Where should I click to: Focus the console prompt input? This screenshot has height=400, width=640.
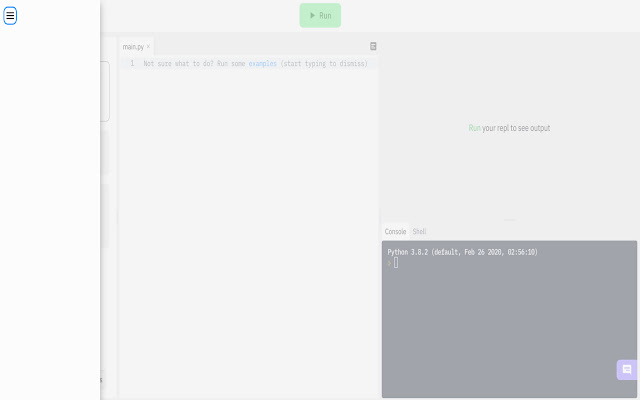[x=396, y=263]
